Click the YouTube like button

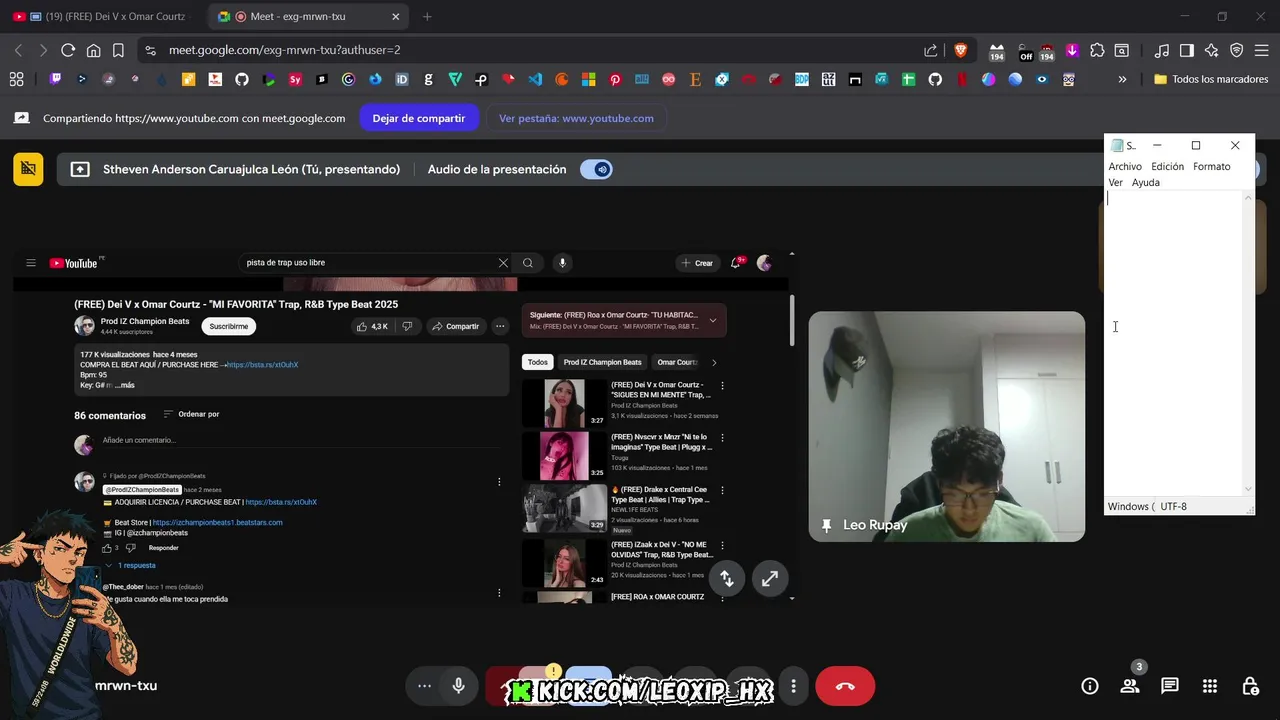tap(372, 326)
